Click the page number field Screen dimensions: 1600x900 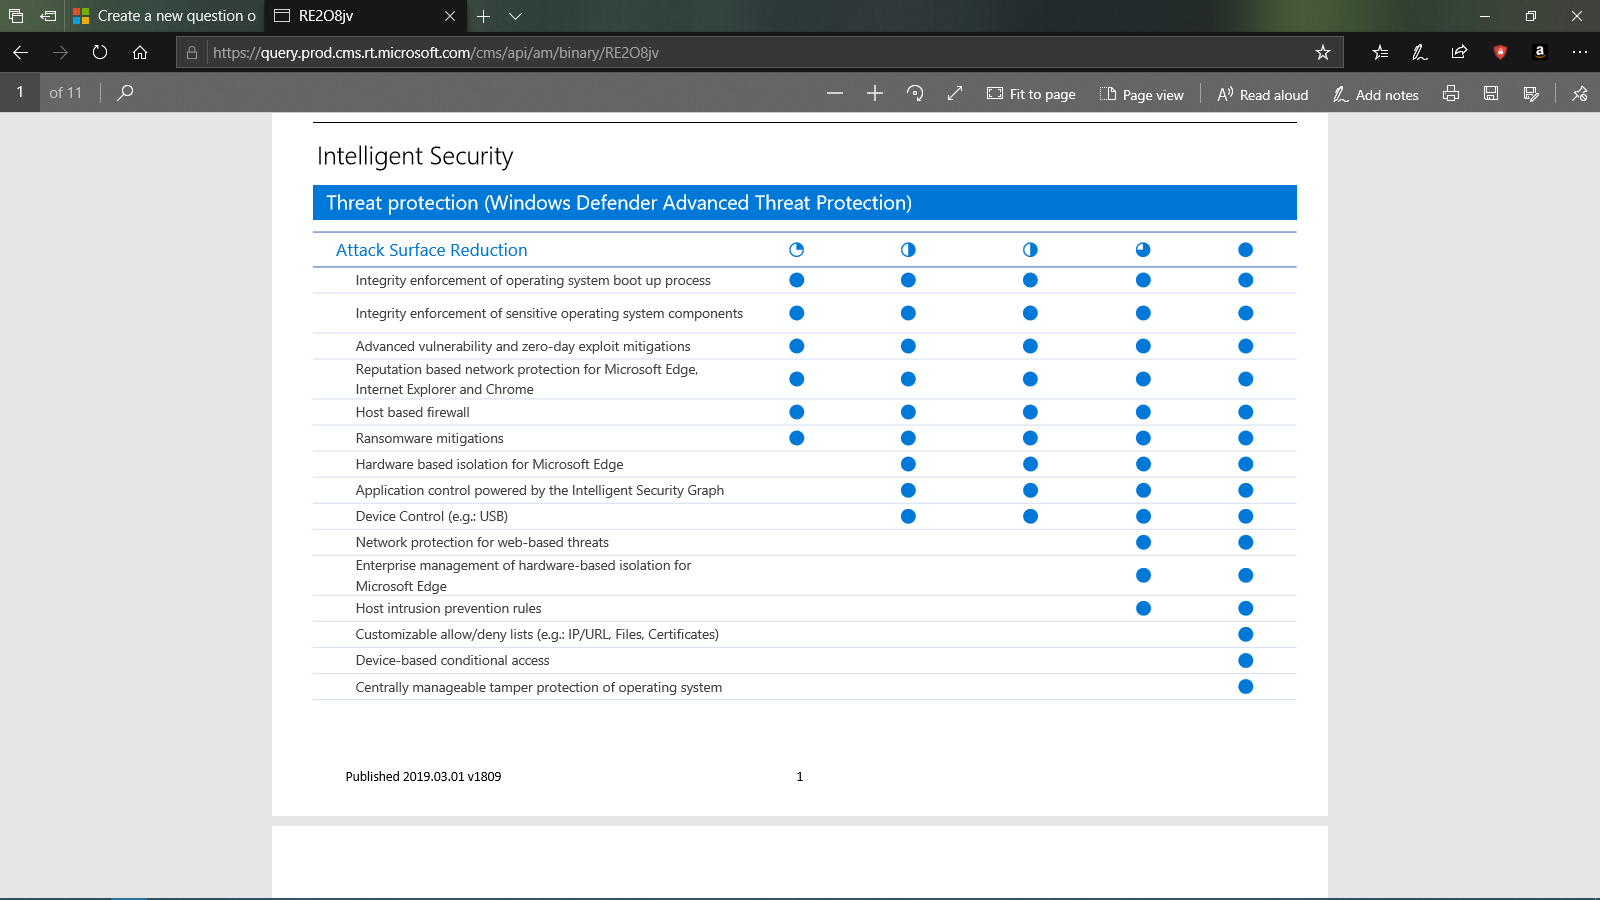(x=20, y=92)
